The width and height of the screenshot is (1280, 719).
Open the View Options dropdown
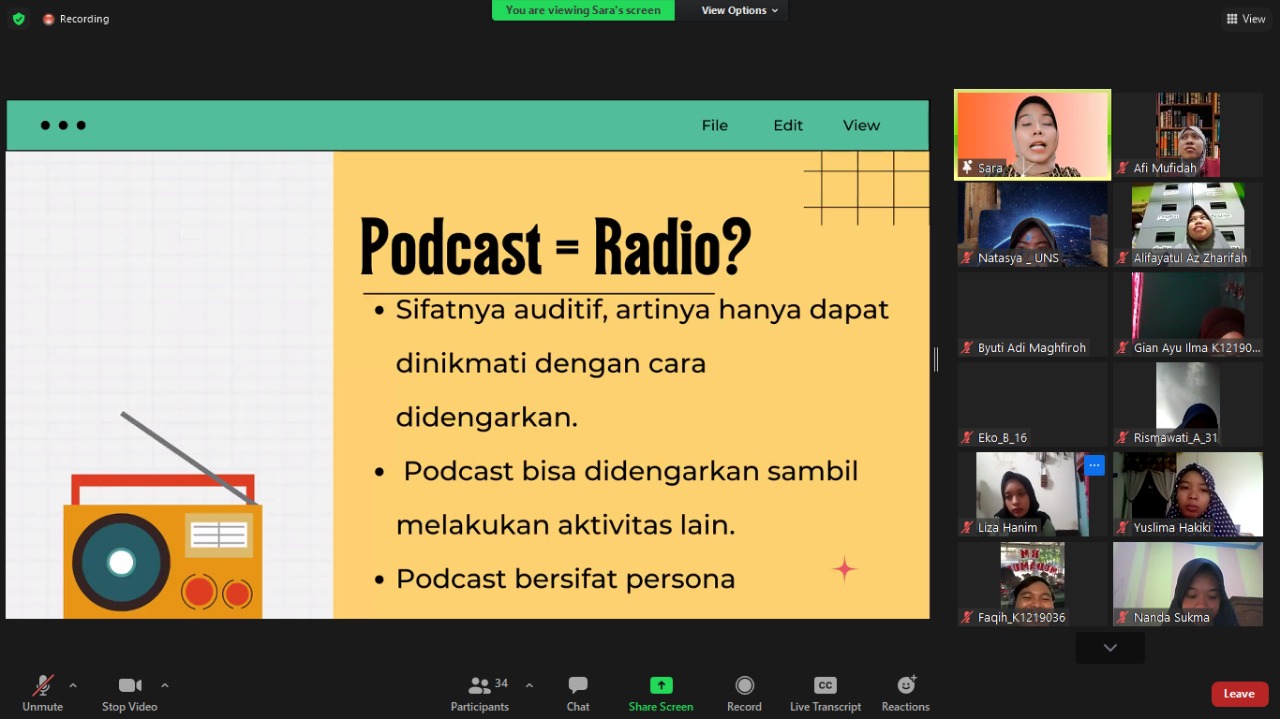click(740, 10)
